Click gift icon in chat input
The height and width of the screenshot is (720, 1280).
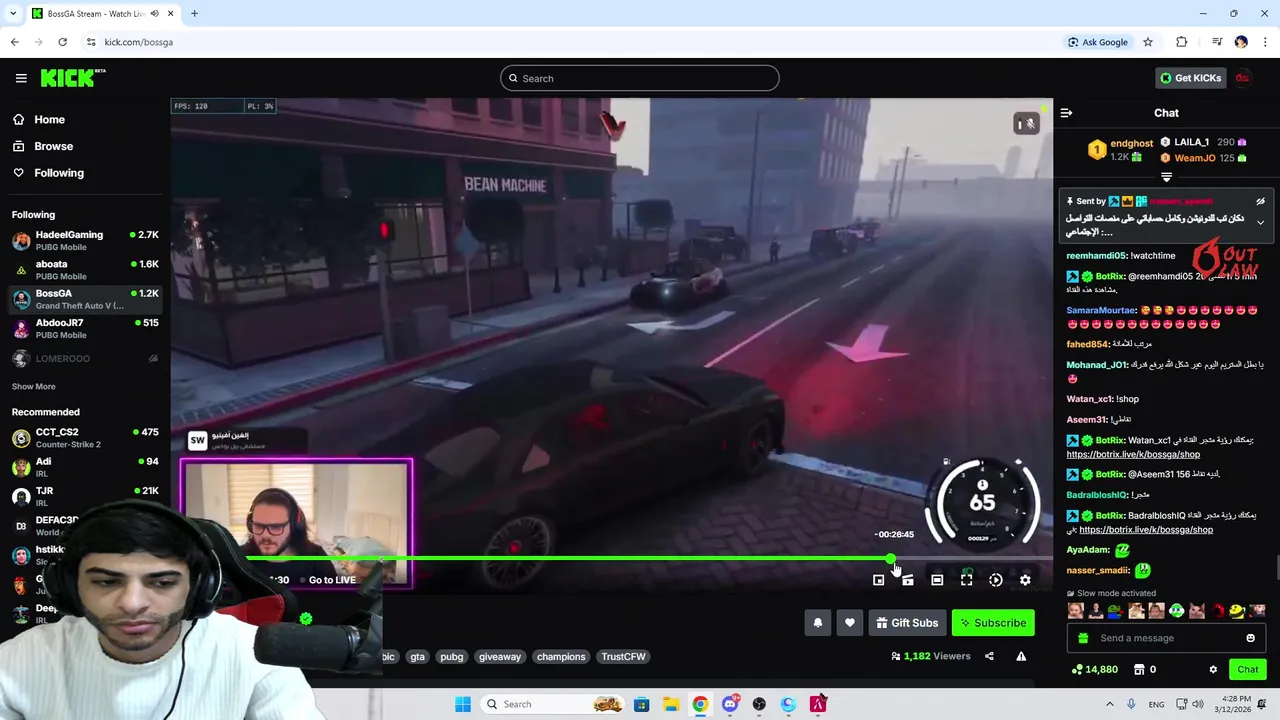click(x=1082, y=638)
